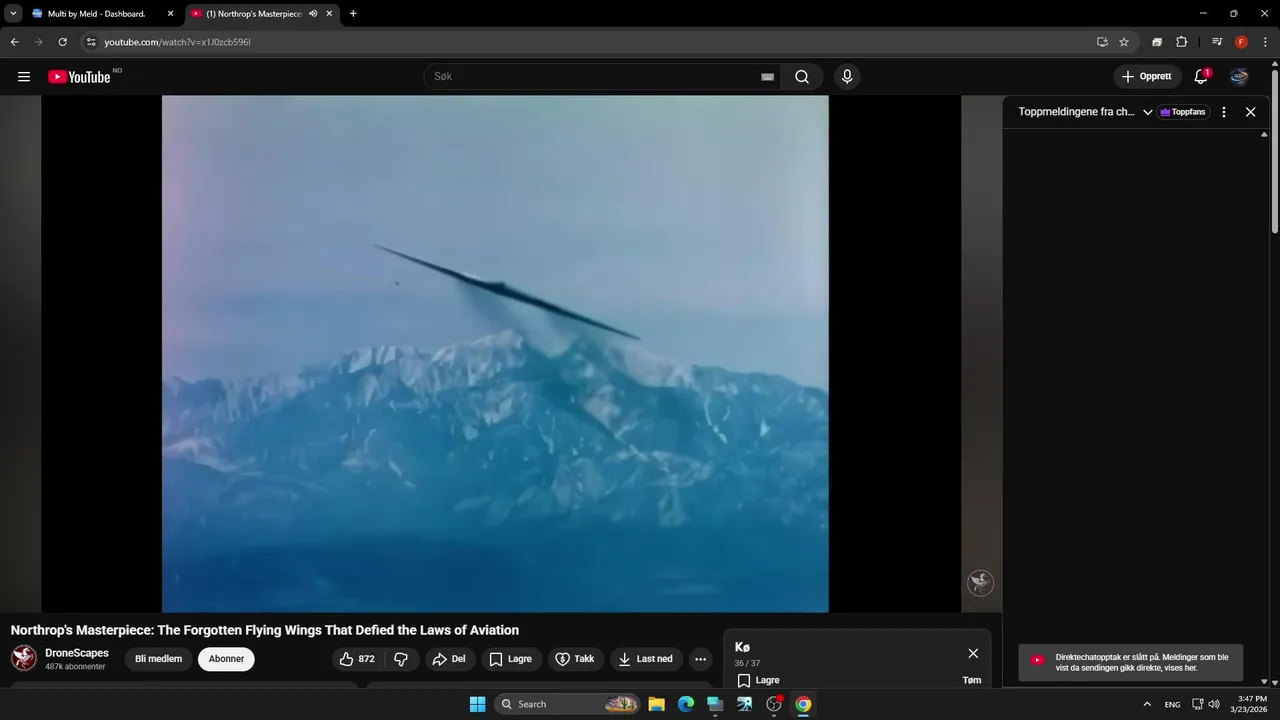Launch Microsoft Edge from the taskbar
This screenshot has height=720, width=1280.
coord(685,704)
